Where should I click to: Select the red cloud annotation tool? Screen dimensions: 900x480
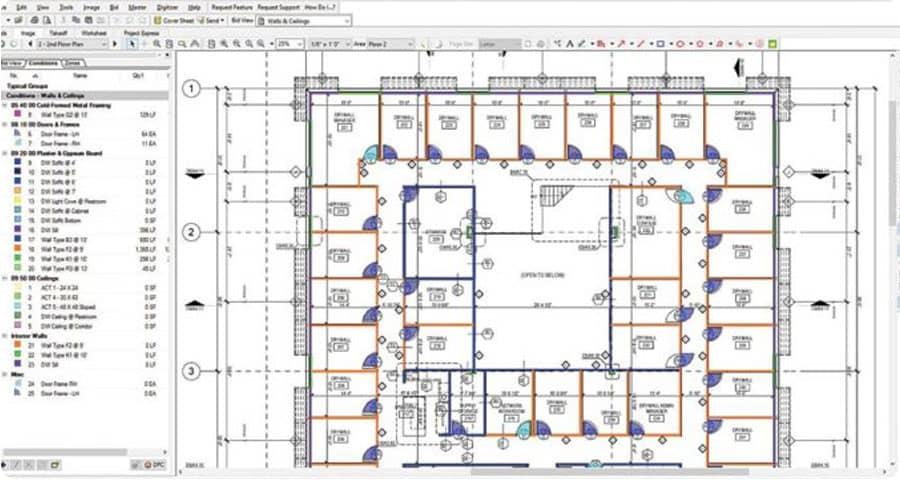point(720,44)
